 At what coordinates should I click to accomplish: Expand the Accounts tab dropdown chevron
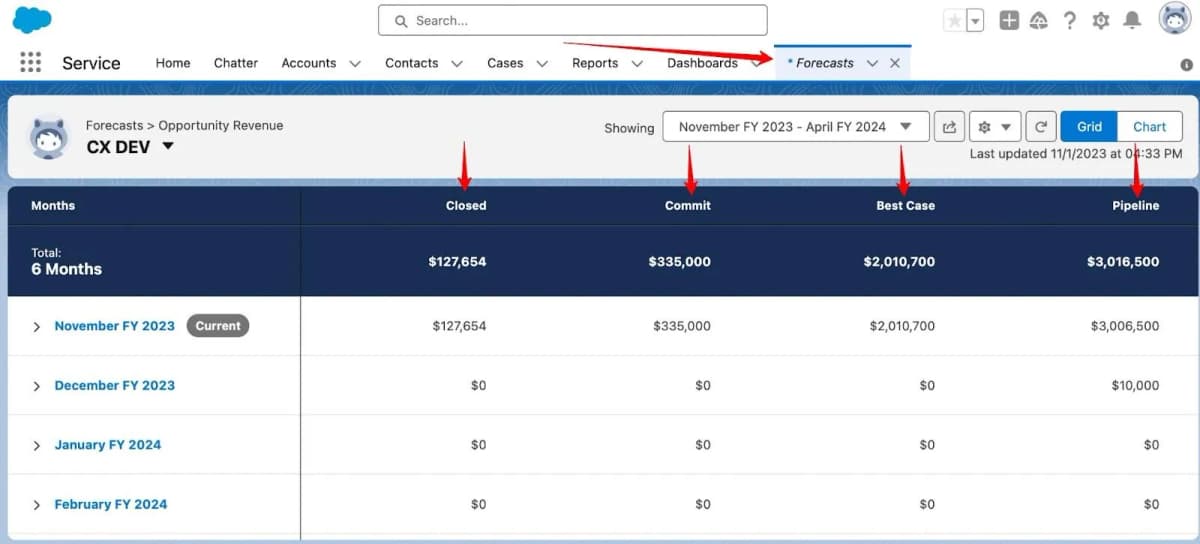(x=355, y=63)
